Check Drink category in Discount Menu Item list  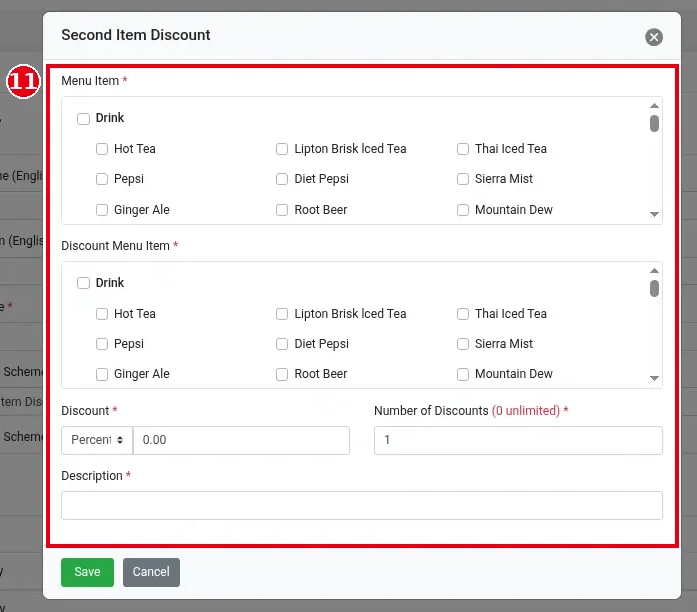click(83, 283)
